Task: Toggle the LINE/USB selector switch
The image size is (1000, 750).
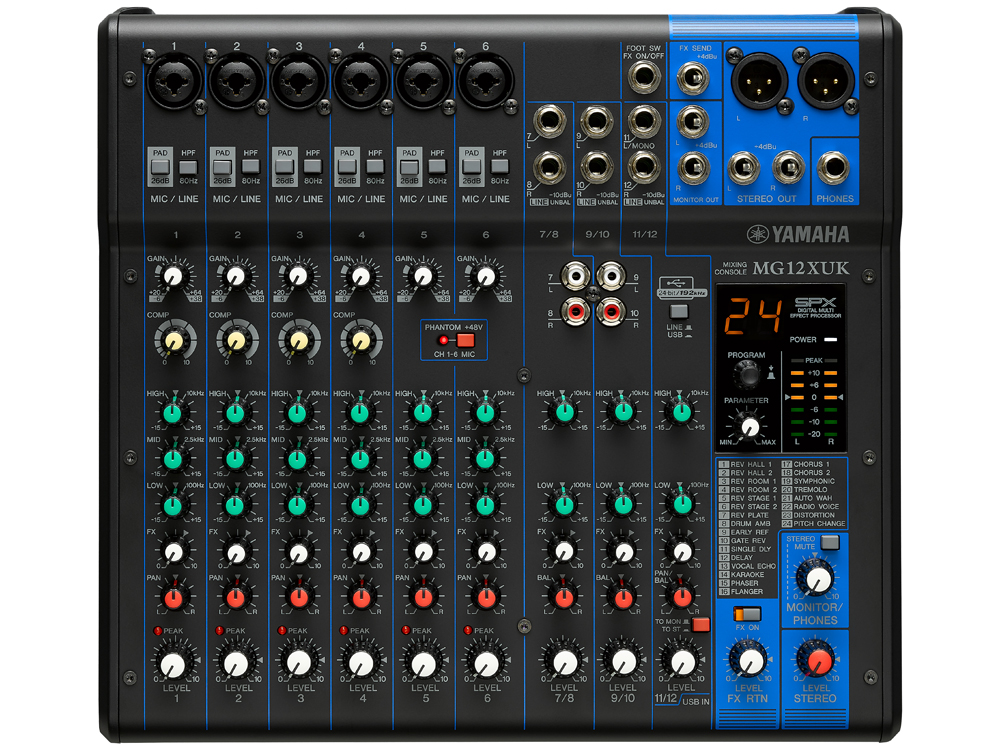Action: coord(678,311)
